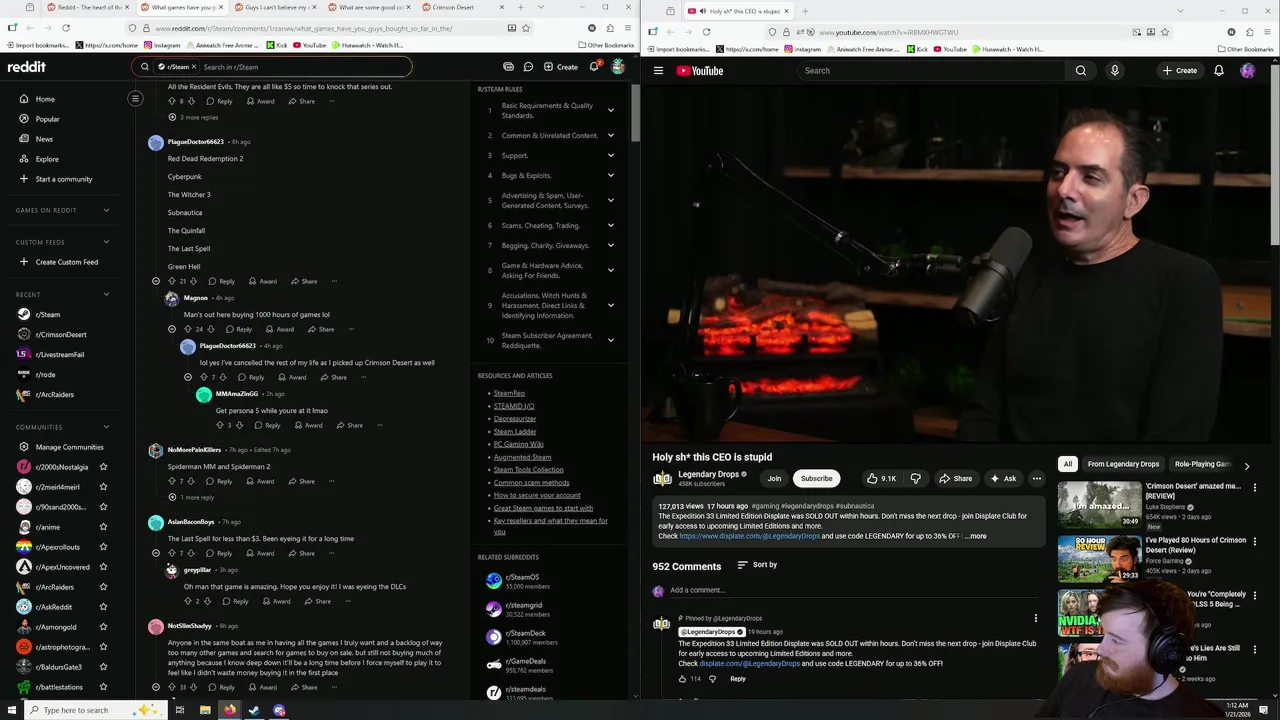
Task: Open File Explorer from taskbar
Action: [205, 710]
